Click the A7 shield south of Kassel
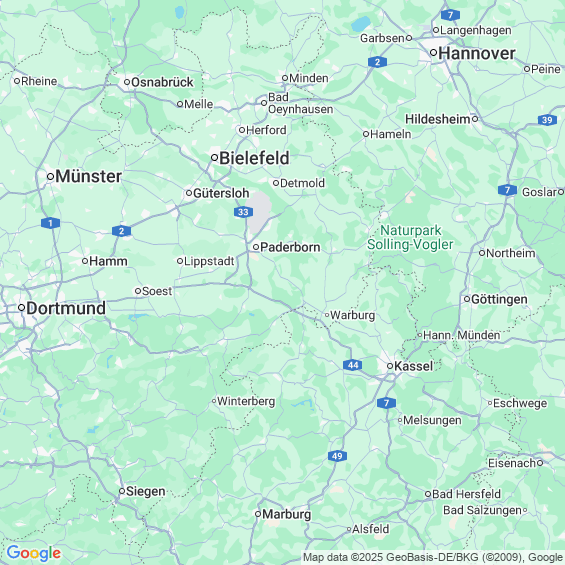Viewport: 565px width, 565px height. [386, 403]
